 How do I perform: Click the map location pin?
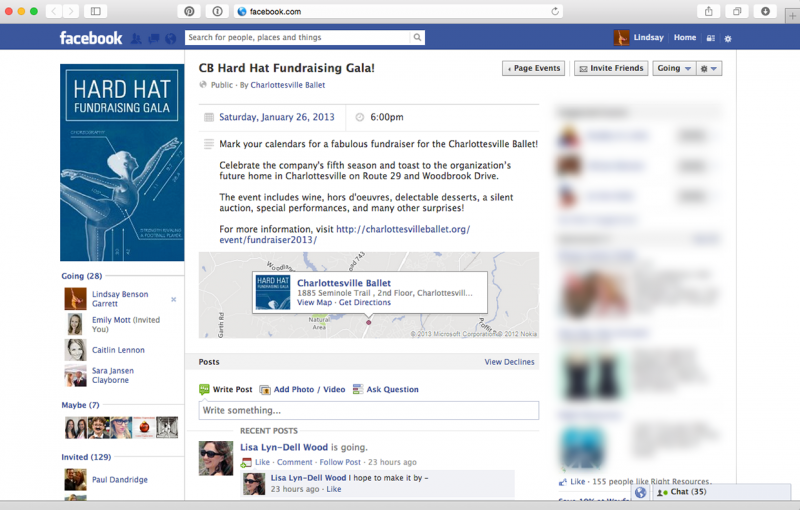pyautogui.click(x=368, y=322)
